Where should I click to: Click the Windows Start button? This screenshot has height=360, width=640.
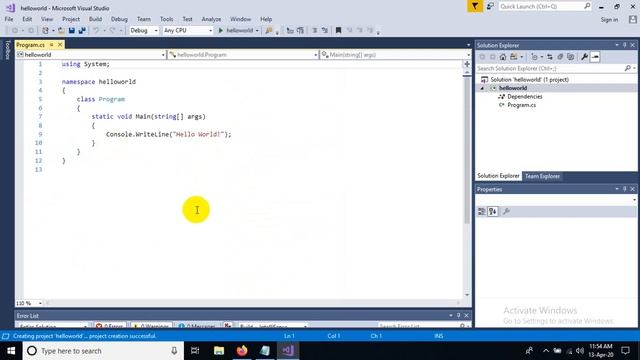(11, 351)
